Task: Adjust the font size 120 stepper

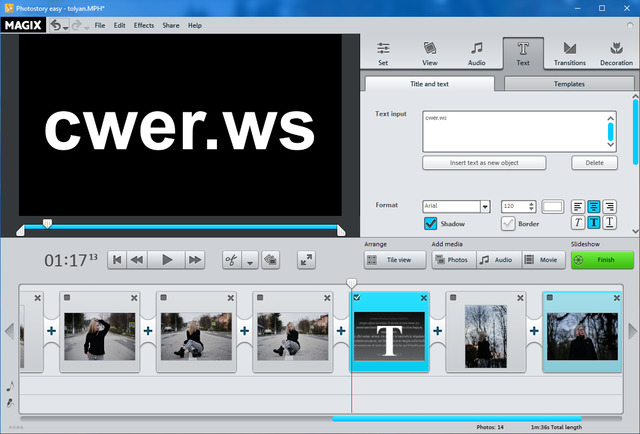Action: point(533,207)
